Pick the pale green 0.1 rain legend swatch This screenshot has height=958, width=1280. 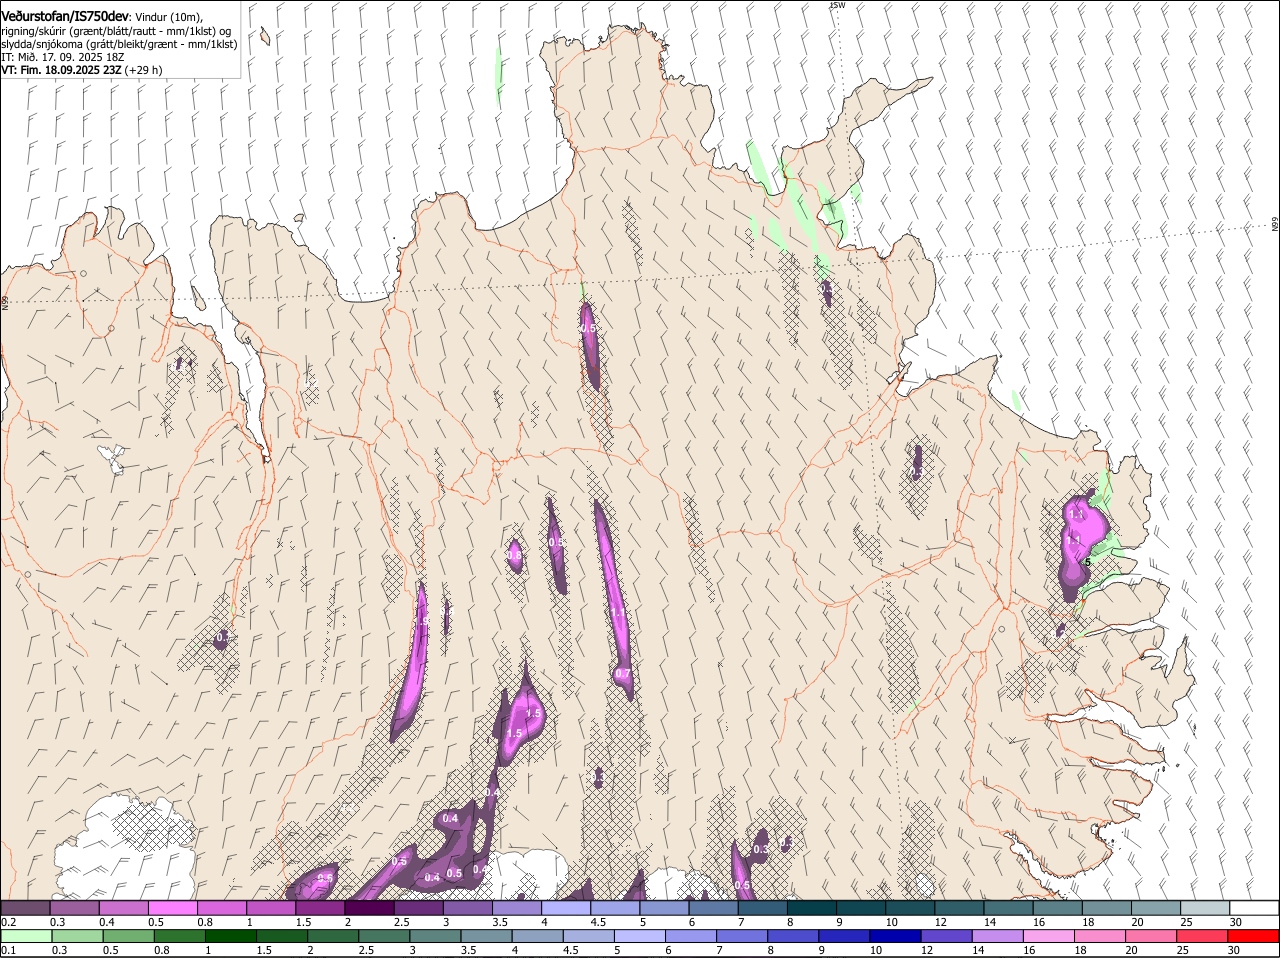click(x=27, y=936)
